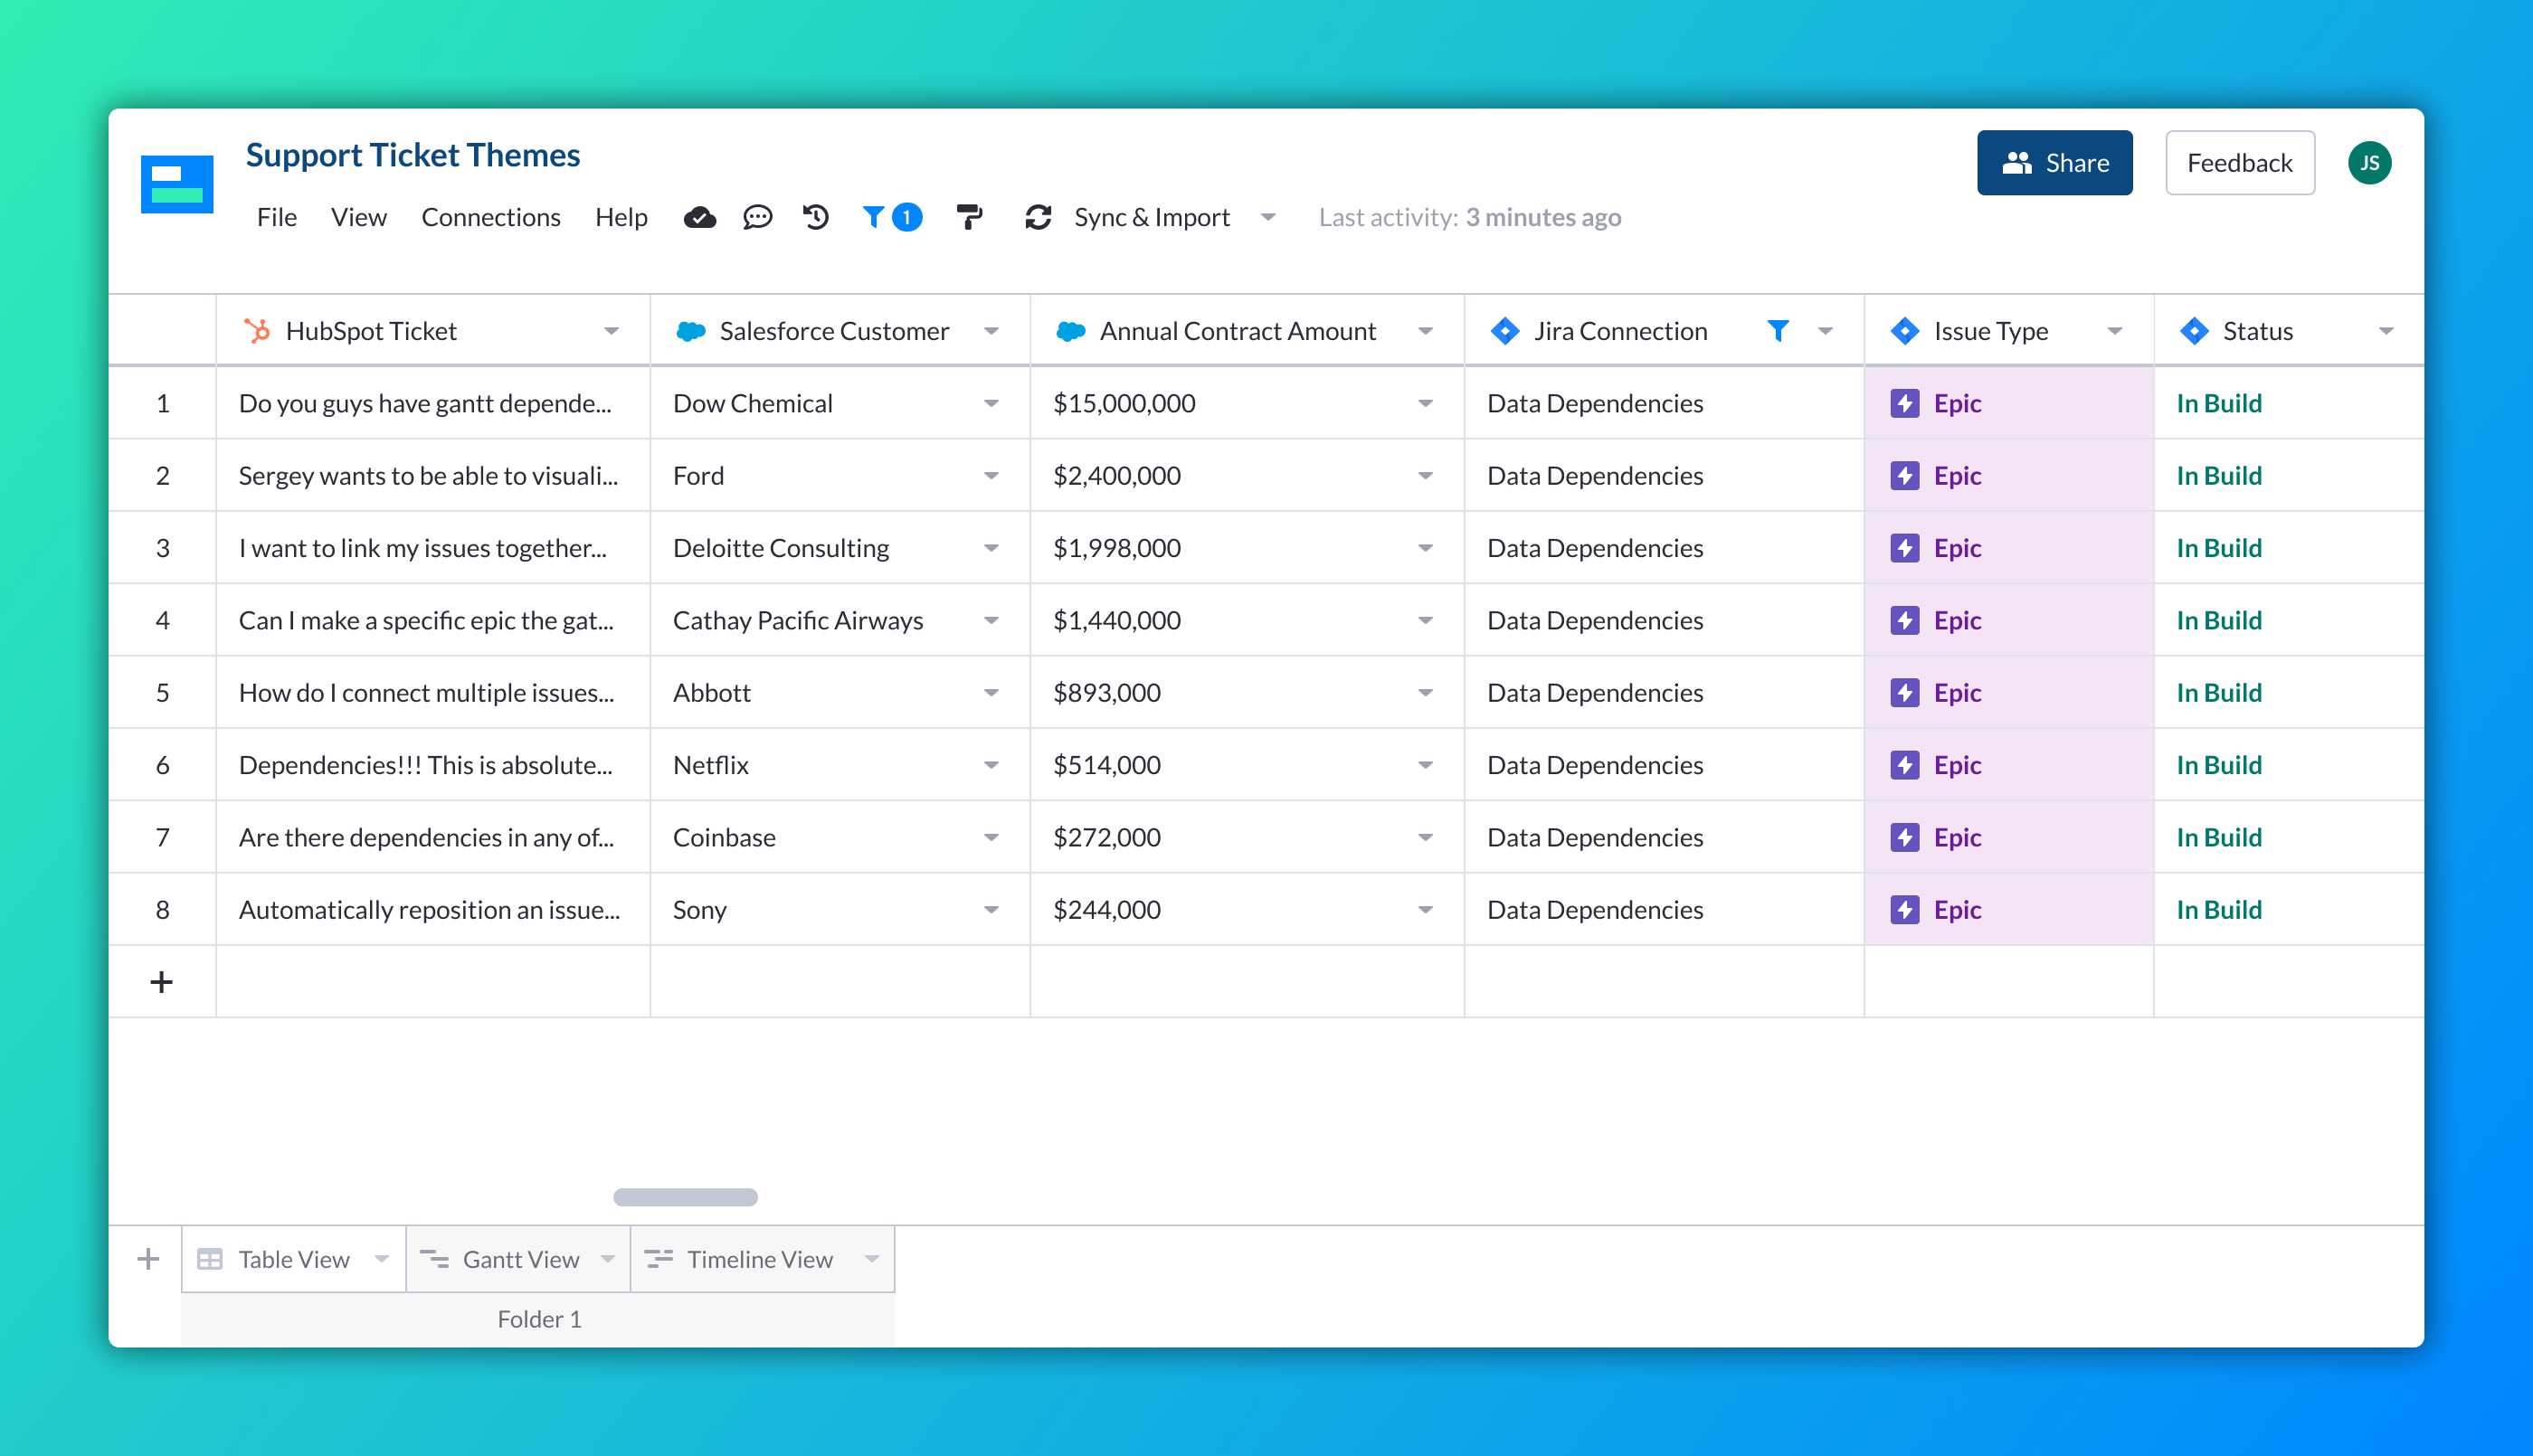Open the Connections menu

(x=491, y=217)
